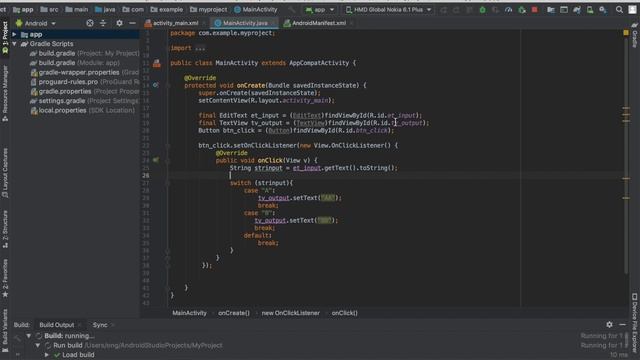Open Project Structure icon in toolbar

[x=551, y=9]
